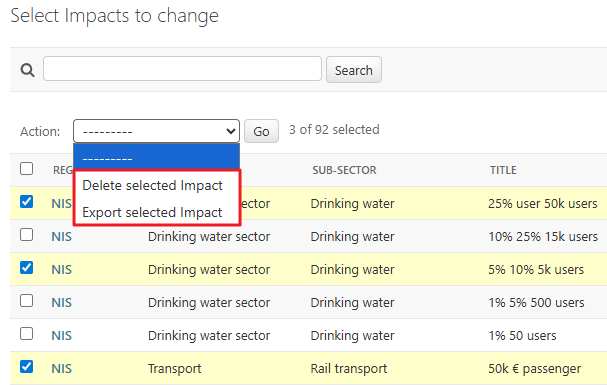Focus the search text field
Image resolution: width=607 pixels, height=385 pixels.
(x=182, y=69)
